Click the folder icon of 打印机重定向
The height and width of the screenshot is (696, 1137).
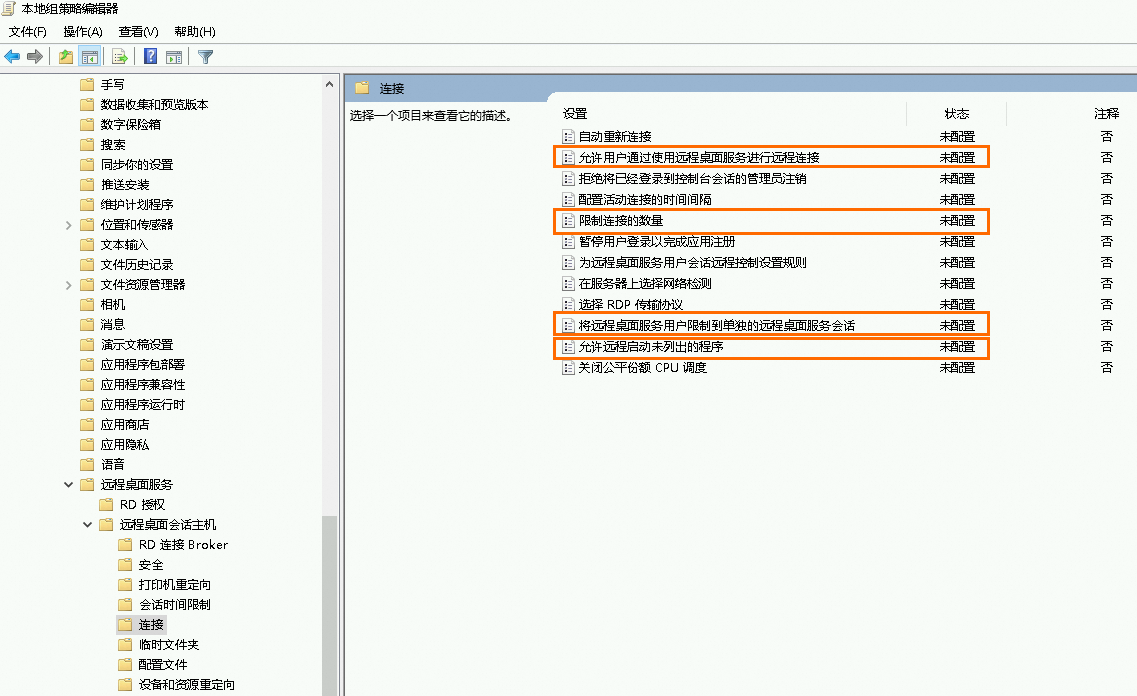[125, 584]
